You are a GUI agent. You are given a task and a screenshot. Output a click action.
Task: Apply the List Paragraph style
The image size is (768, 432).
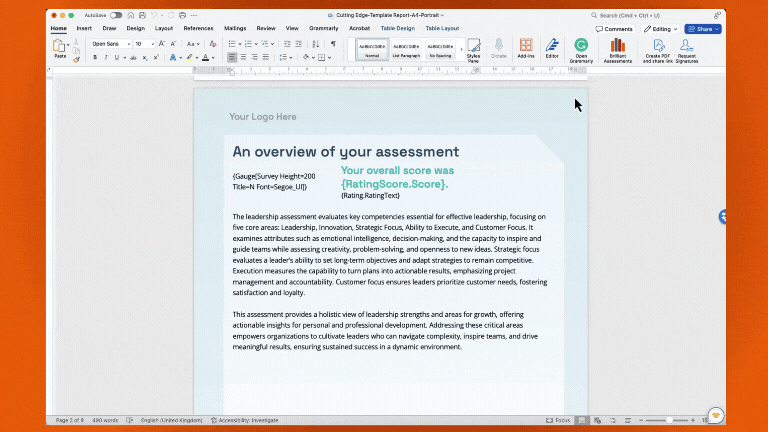click(406, 49)
